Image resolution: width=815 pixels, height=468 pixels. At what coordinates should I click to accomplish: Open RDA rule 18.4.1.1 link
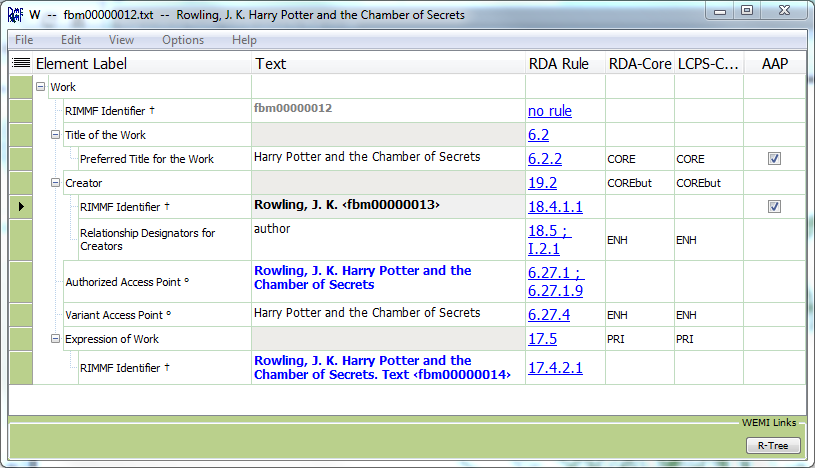(555, 206)
